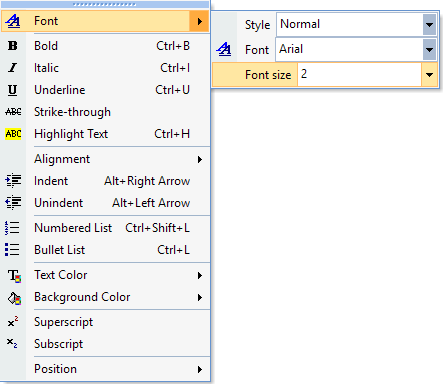Expand the Font size dropdown arrow
This screenshot has height=384, width=443.
coord(429,75)
